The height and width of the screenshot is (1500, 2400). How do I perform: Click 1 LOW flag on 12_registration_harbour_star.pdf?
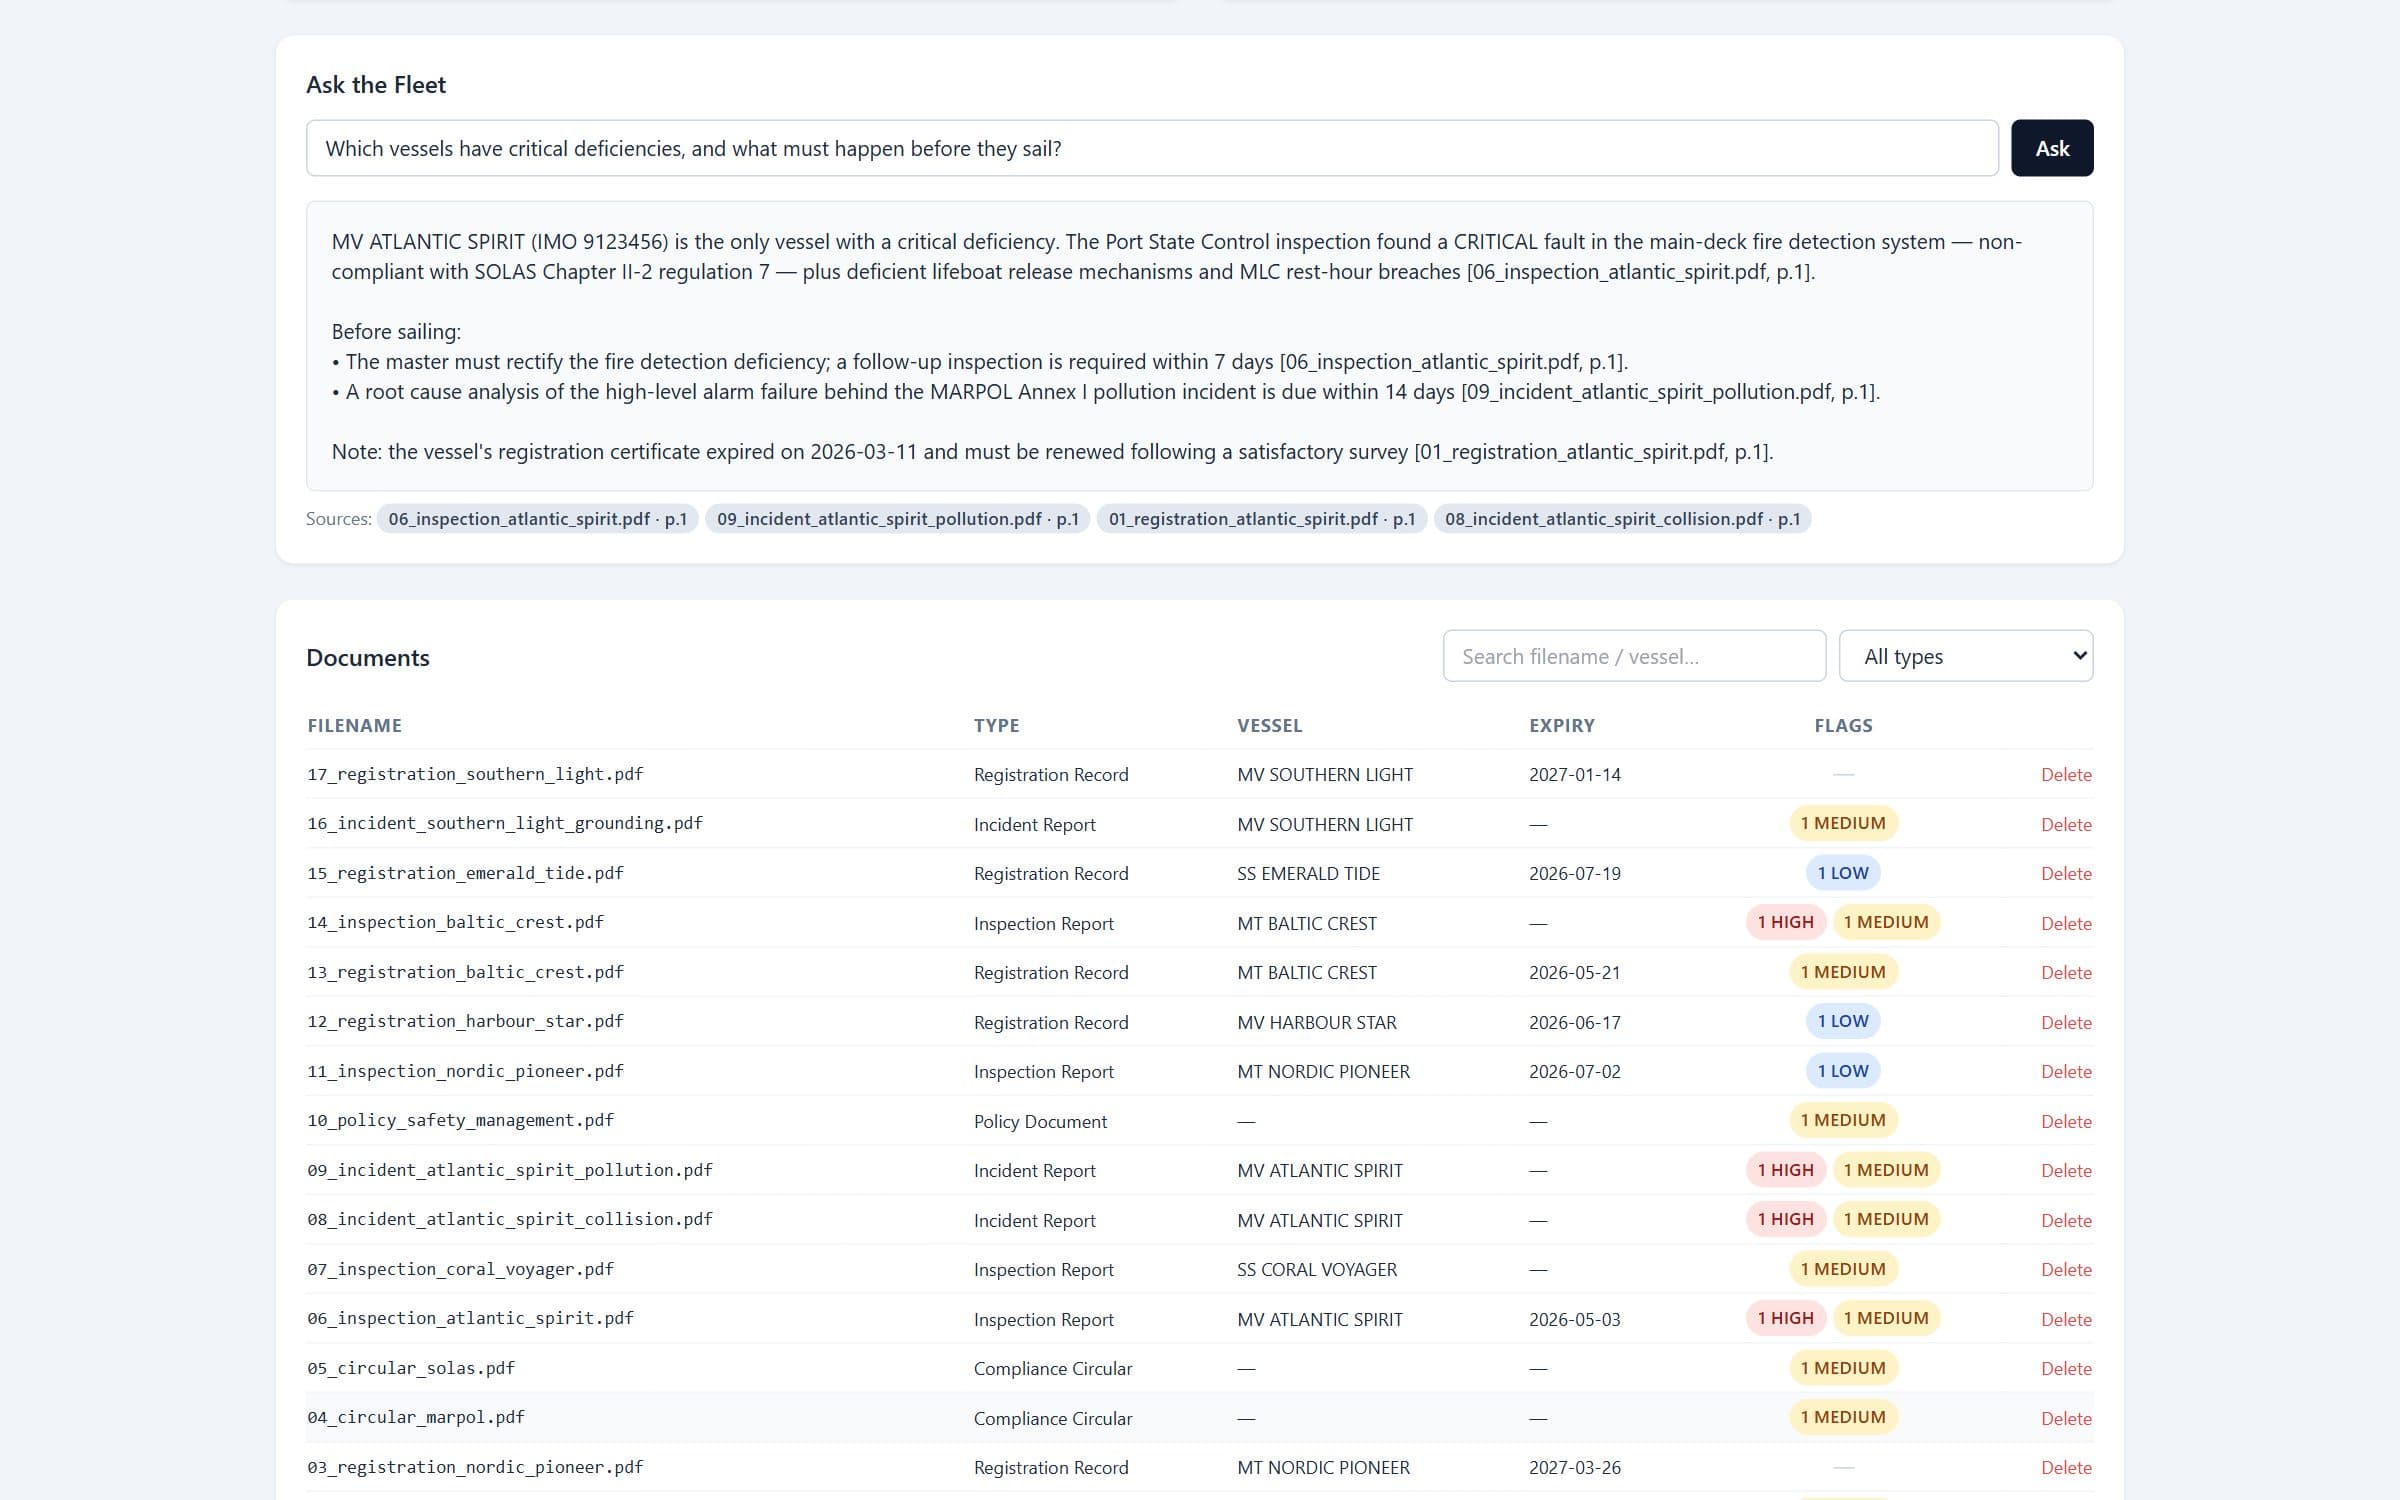[1843, 1021]
